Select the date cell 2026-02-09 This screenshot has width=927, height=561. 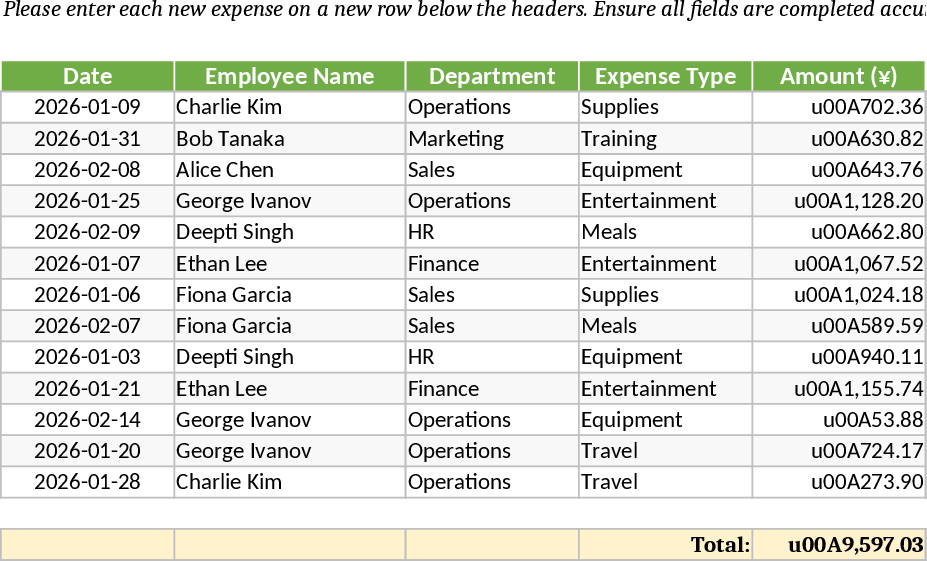(x=88, y=232)
